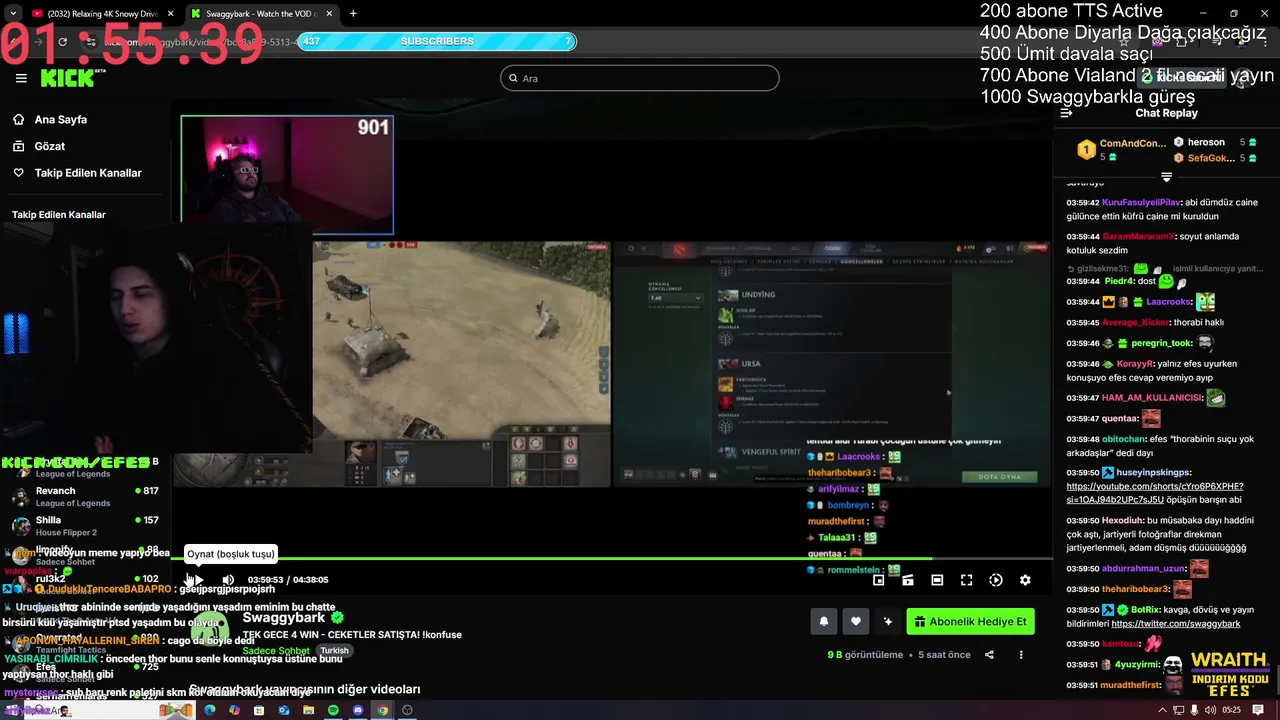Open a new browser tab
The width and height of the screenshot is (1280, 720).
[x=353, y=14]
